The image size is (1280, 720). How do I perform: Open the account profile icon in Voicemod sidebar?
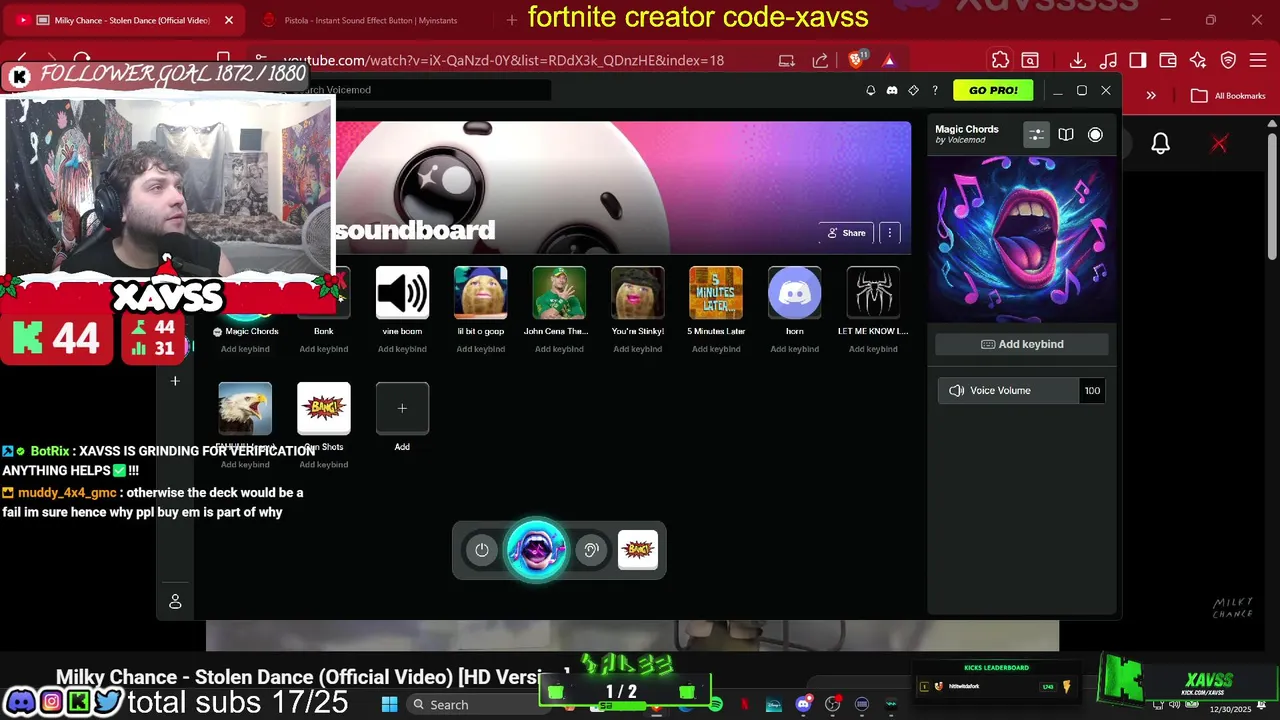[175, 602]
